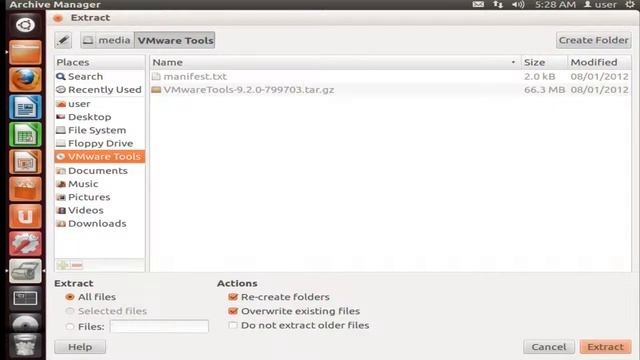Open Videos in Places sidebar

100,210
